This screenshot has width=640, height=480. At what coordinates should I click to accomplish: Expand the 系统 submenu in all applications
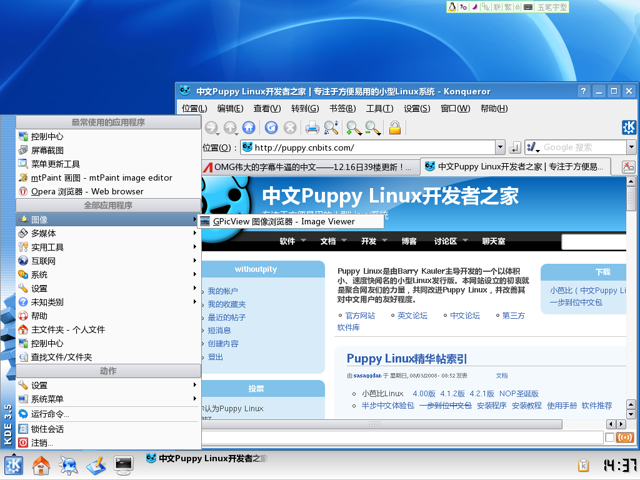(x=108, y=275)
